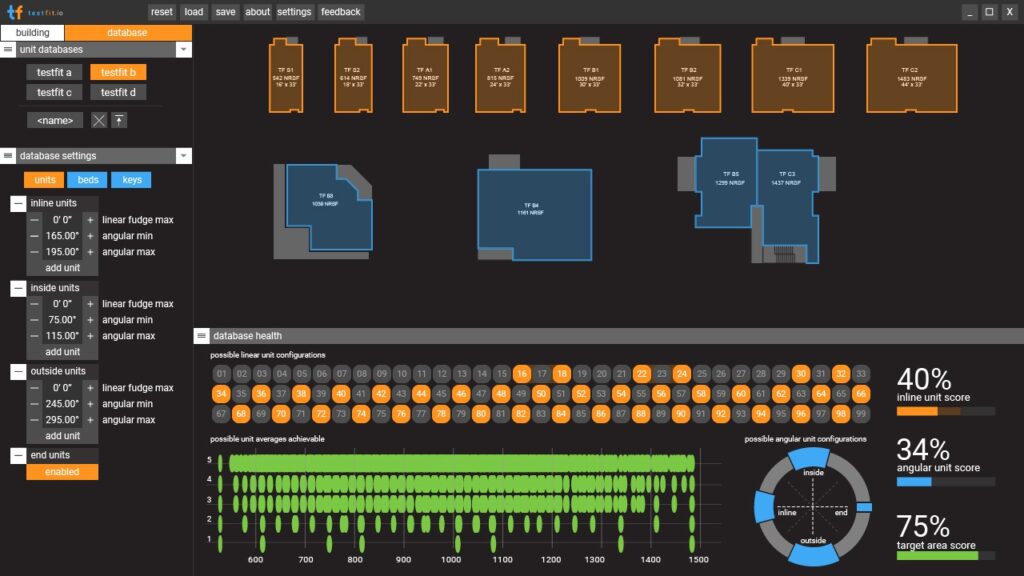This screenshot has width=1024, height=576.
Task: Select the TF A1 unit plan
Action: click(426, 76)
